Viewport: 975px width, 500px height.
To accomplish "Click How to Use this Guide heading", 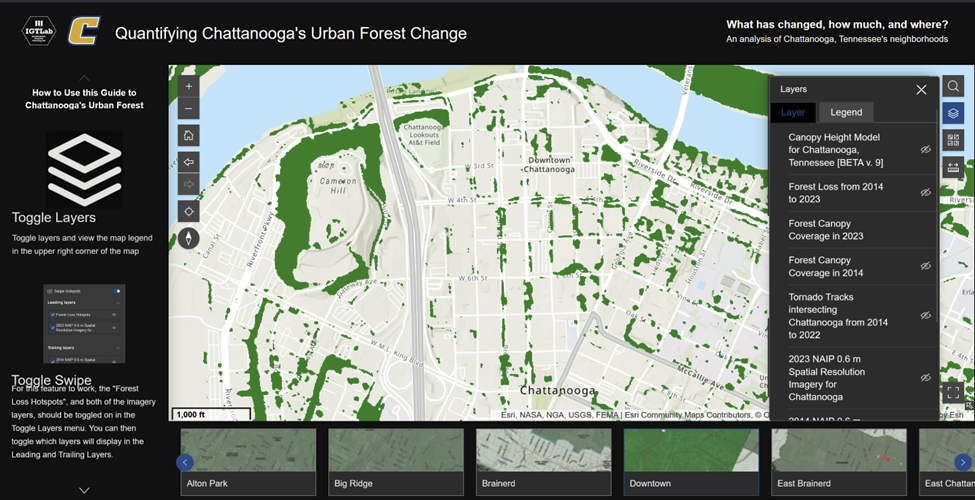I will 84,99.
